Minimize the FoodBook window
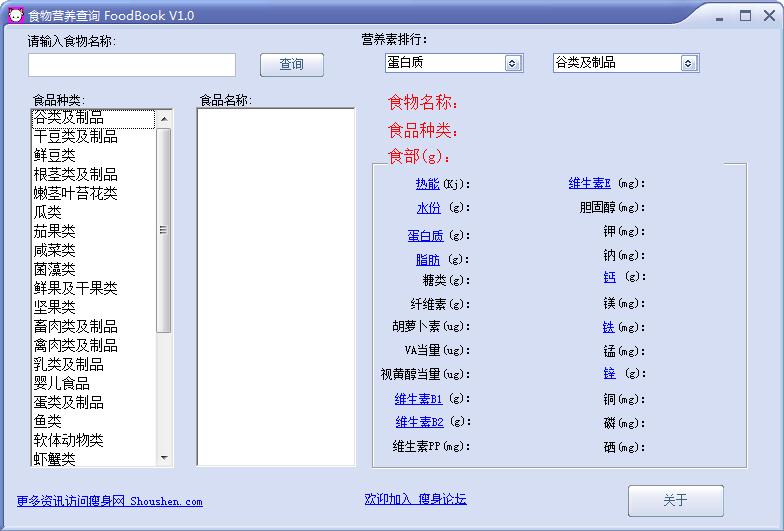Image resolution: width=784 pixels, height=531 pixels. point(720,17)
